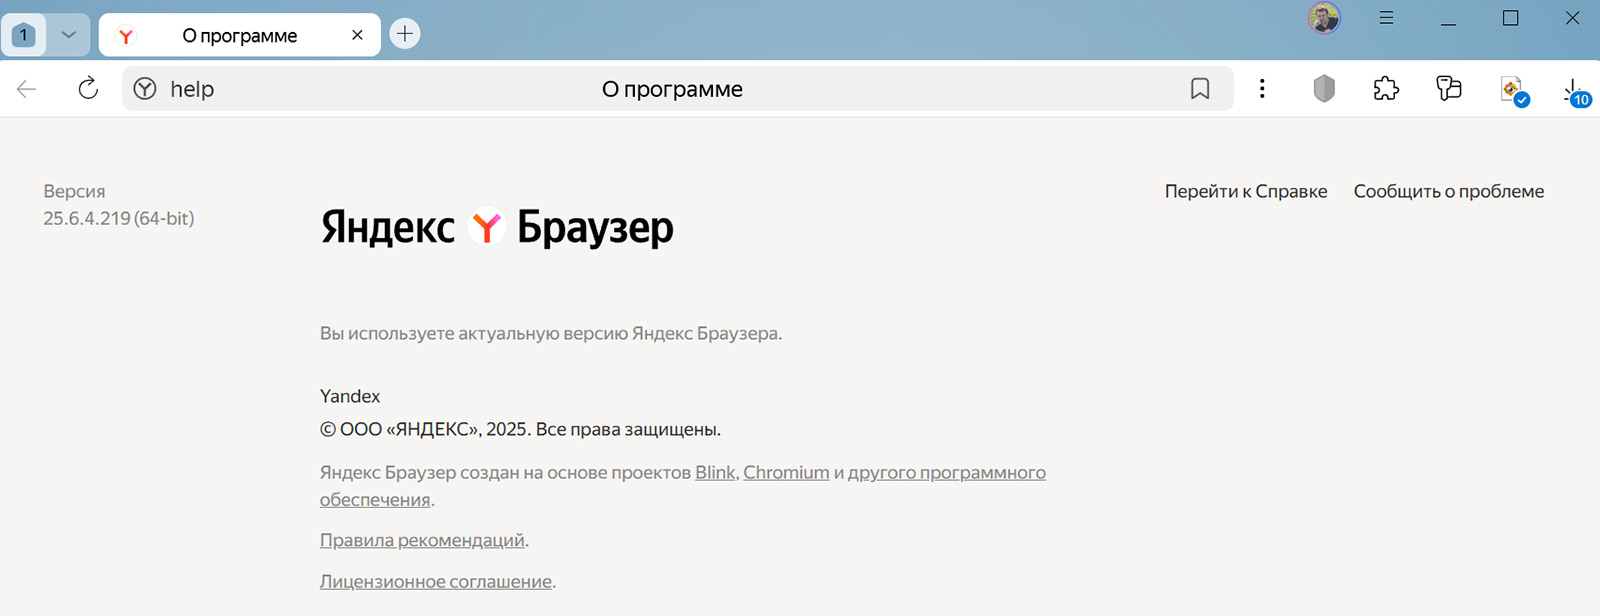Open a new tab with plus button
The image size is (1600, 616).
tap(404, 34)
